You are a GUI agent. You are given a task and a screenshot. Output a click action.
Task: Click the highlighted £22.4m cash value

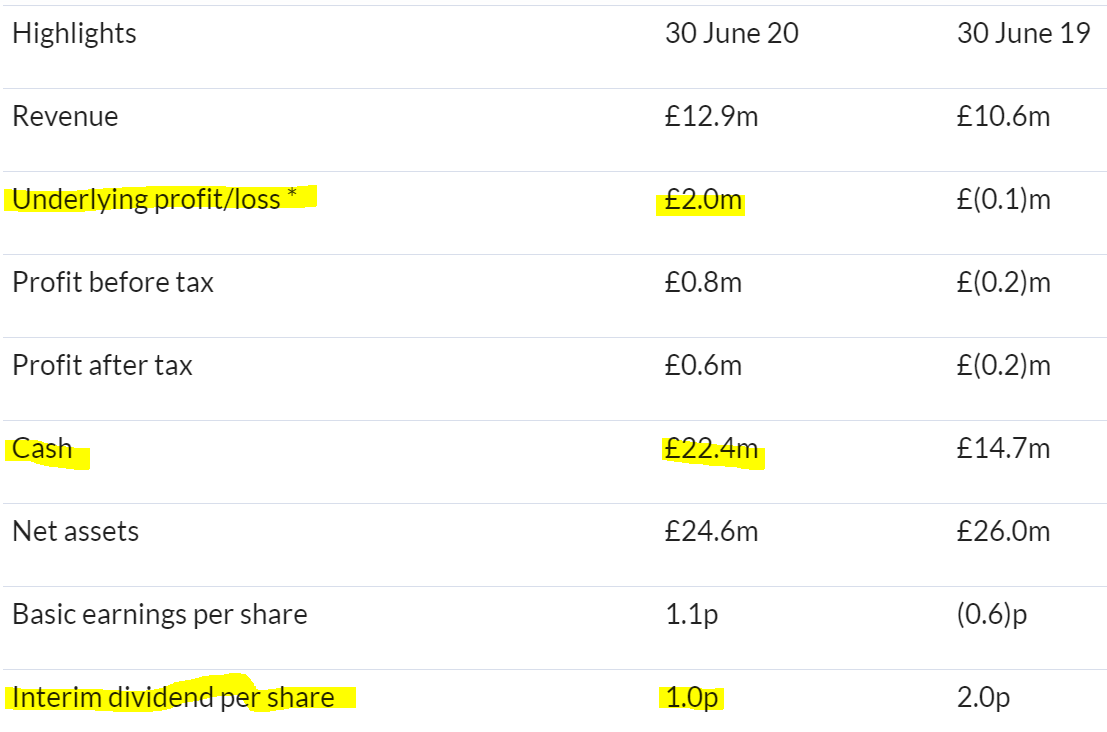point(712,449)
